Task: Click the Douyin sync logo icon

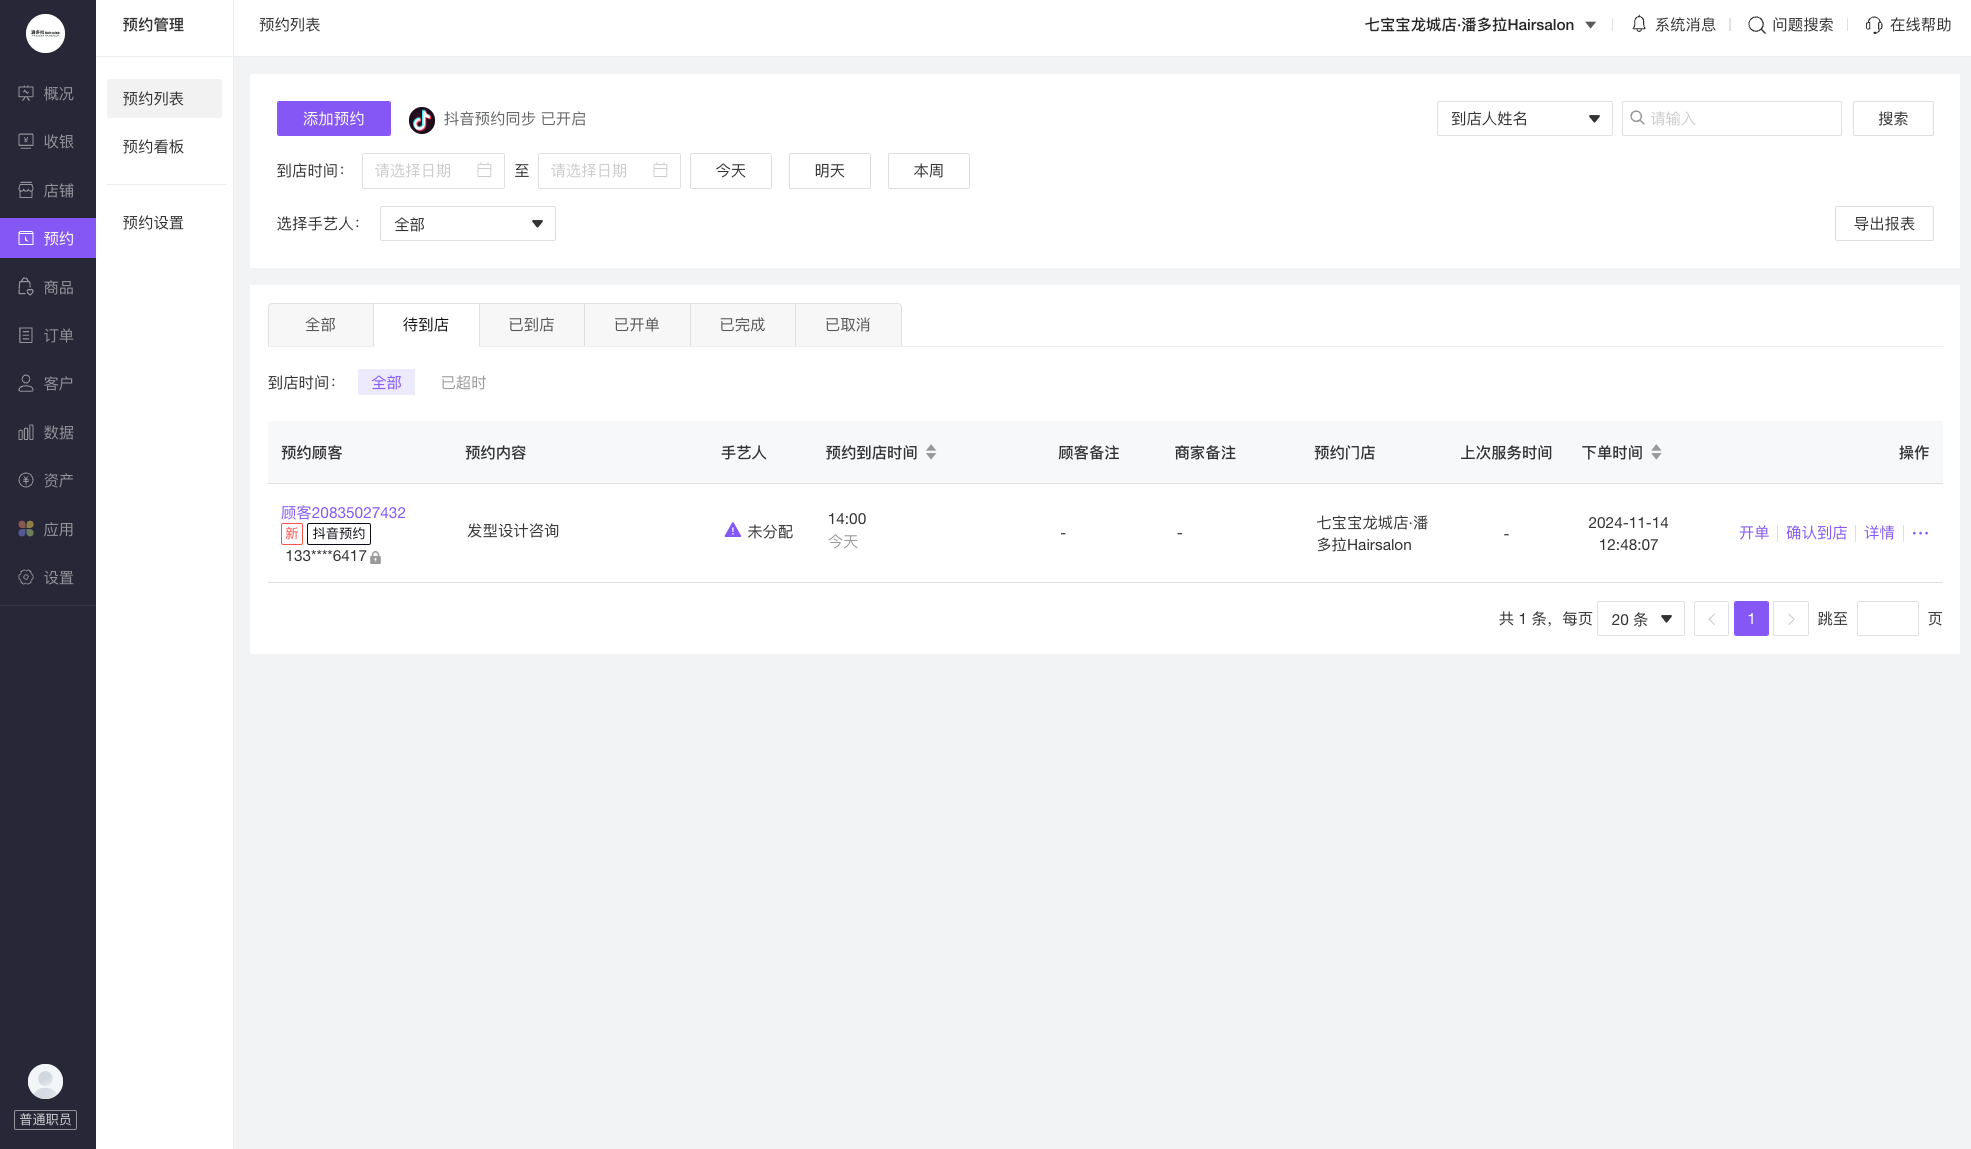Action: coord(422,120)
